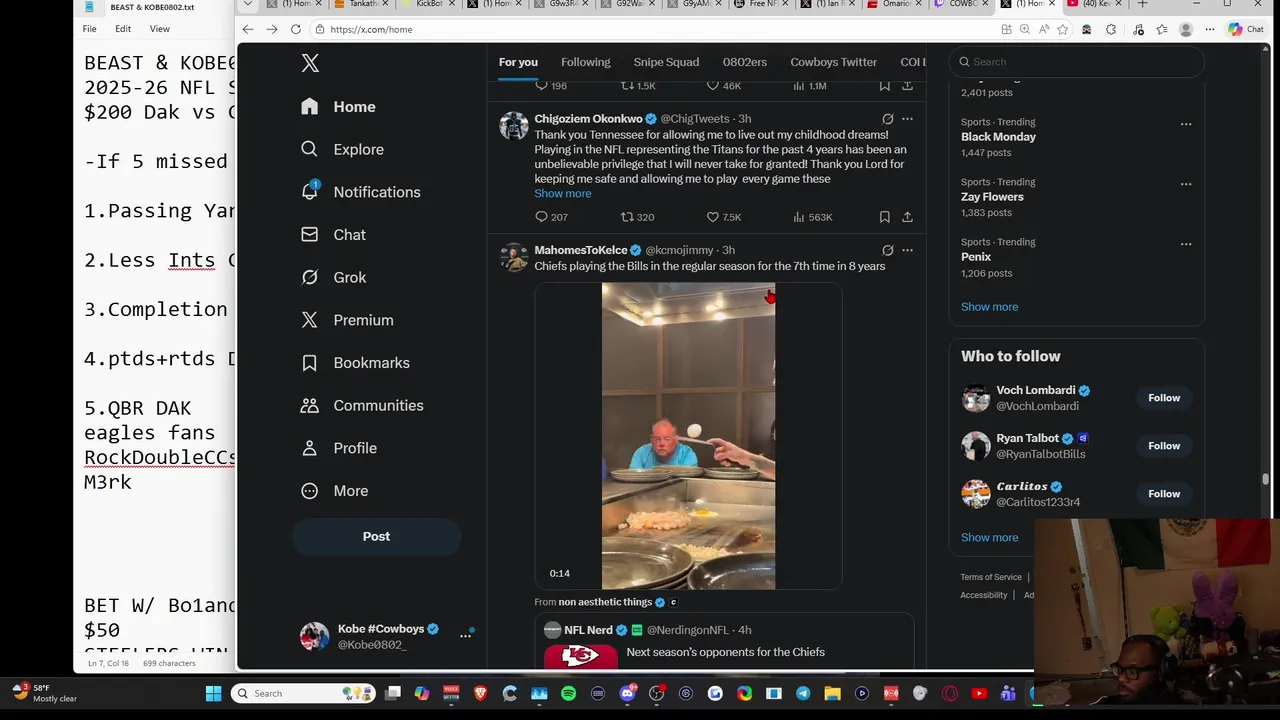
Task: Open Copilot Chat button in browser
Action: click(1246, 29)
